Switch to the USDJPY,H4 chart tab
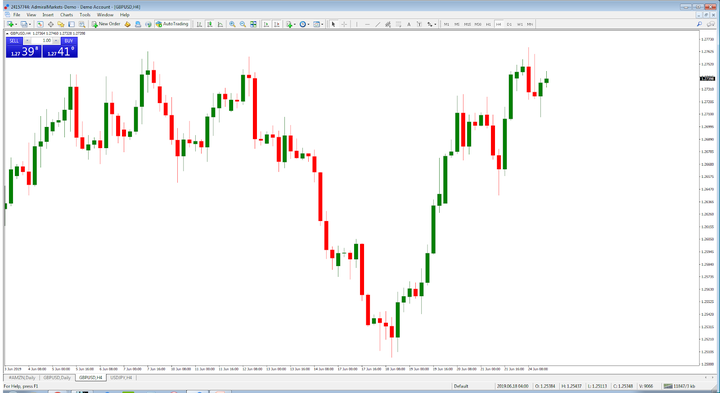 (121, 378)
